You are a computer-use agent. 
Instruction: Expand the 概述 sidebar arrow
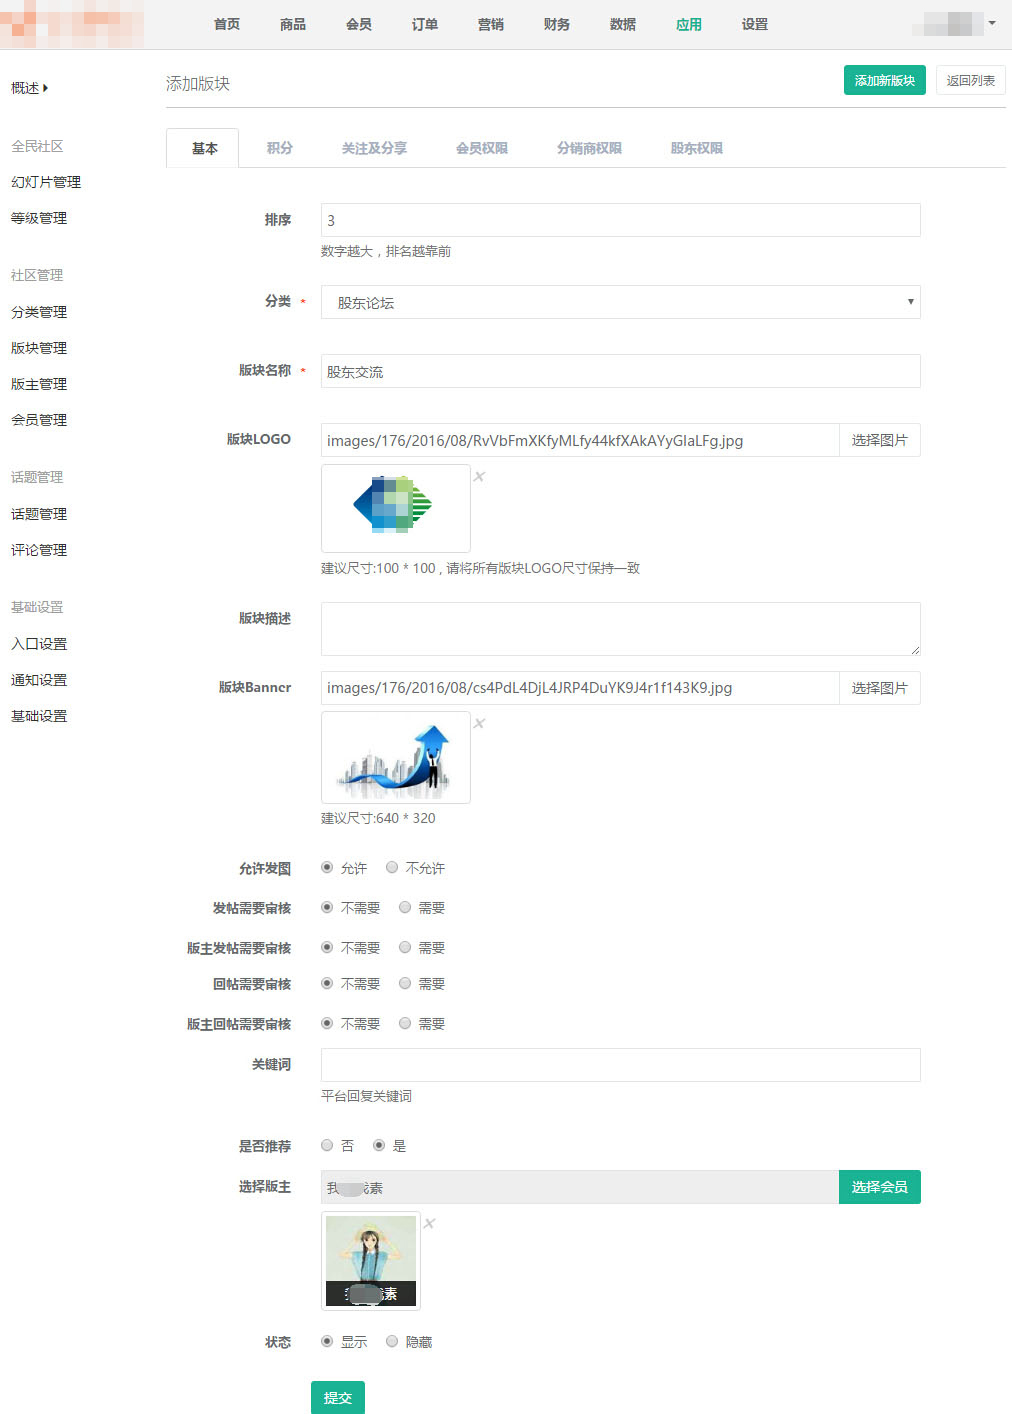45,88
